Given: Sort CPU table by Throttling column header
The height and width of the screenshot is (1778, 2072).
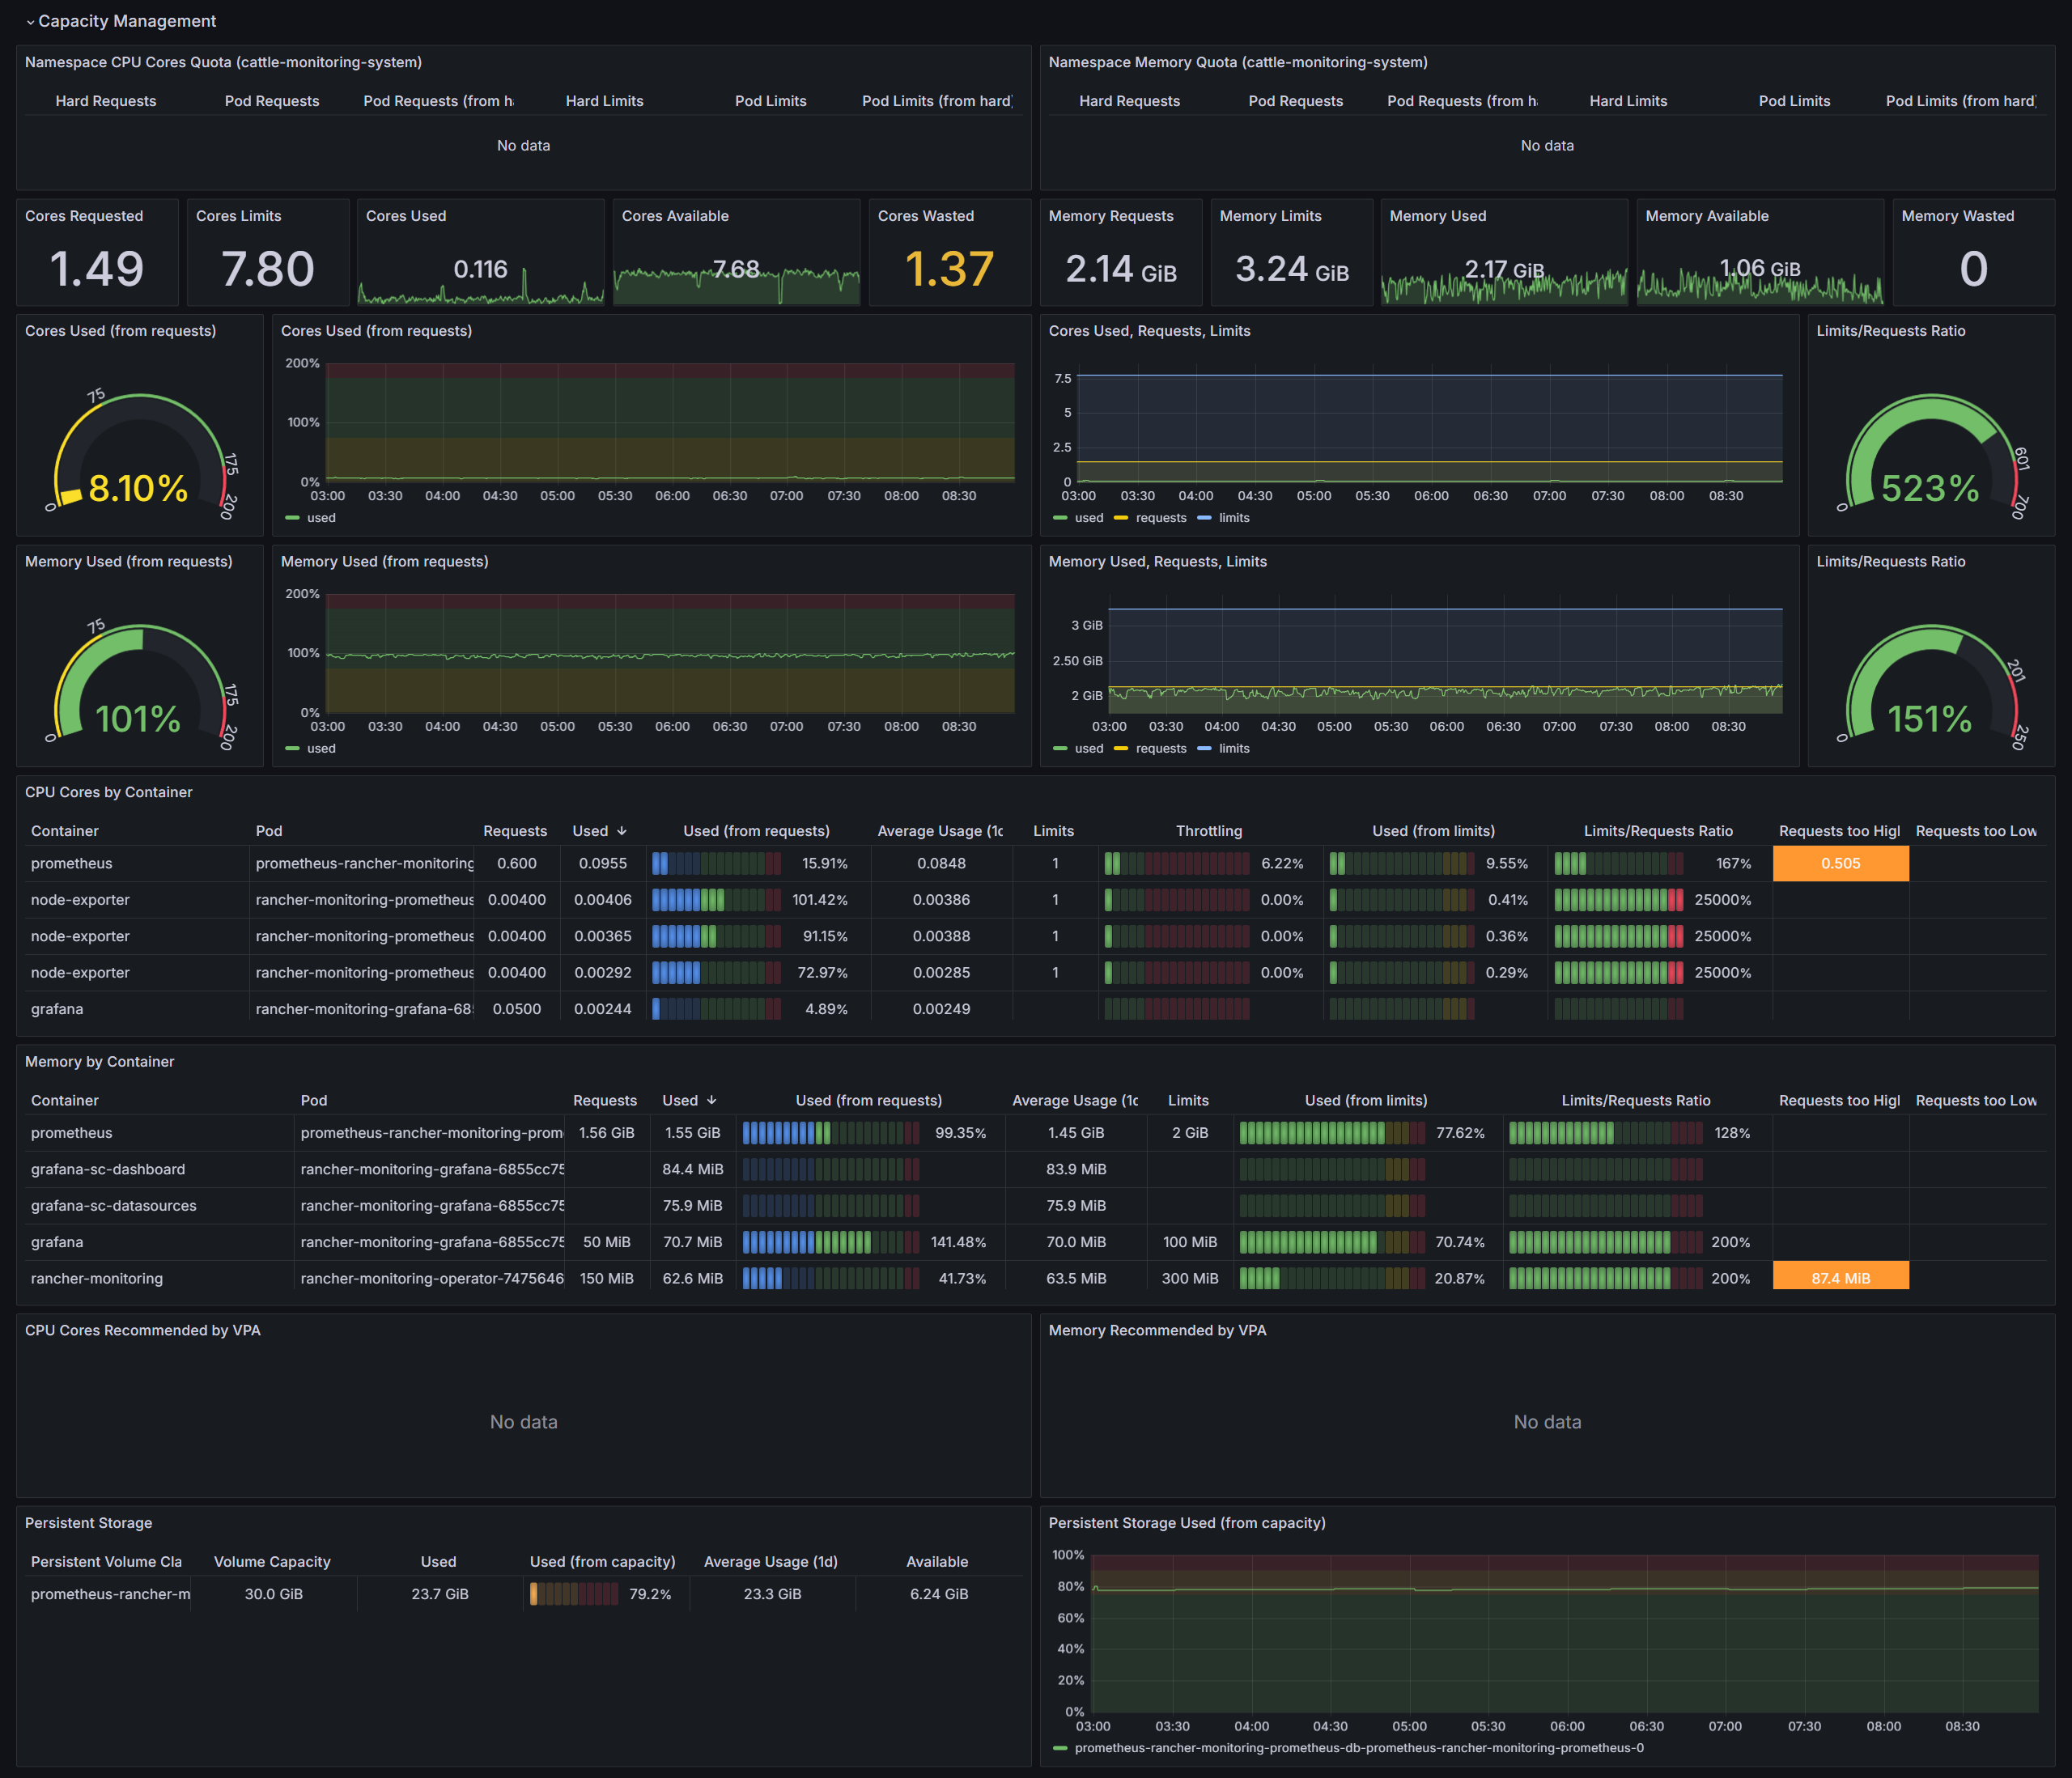Looking at the screenshot, I should point(1208,831).
